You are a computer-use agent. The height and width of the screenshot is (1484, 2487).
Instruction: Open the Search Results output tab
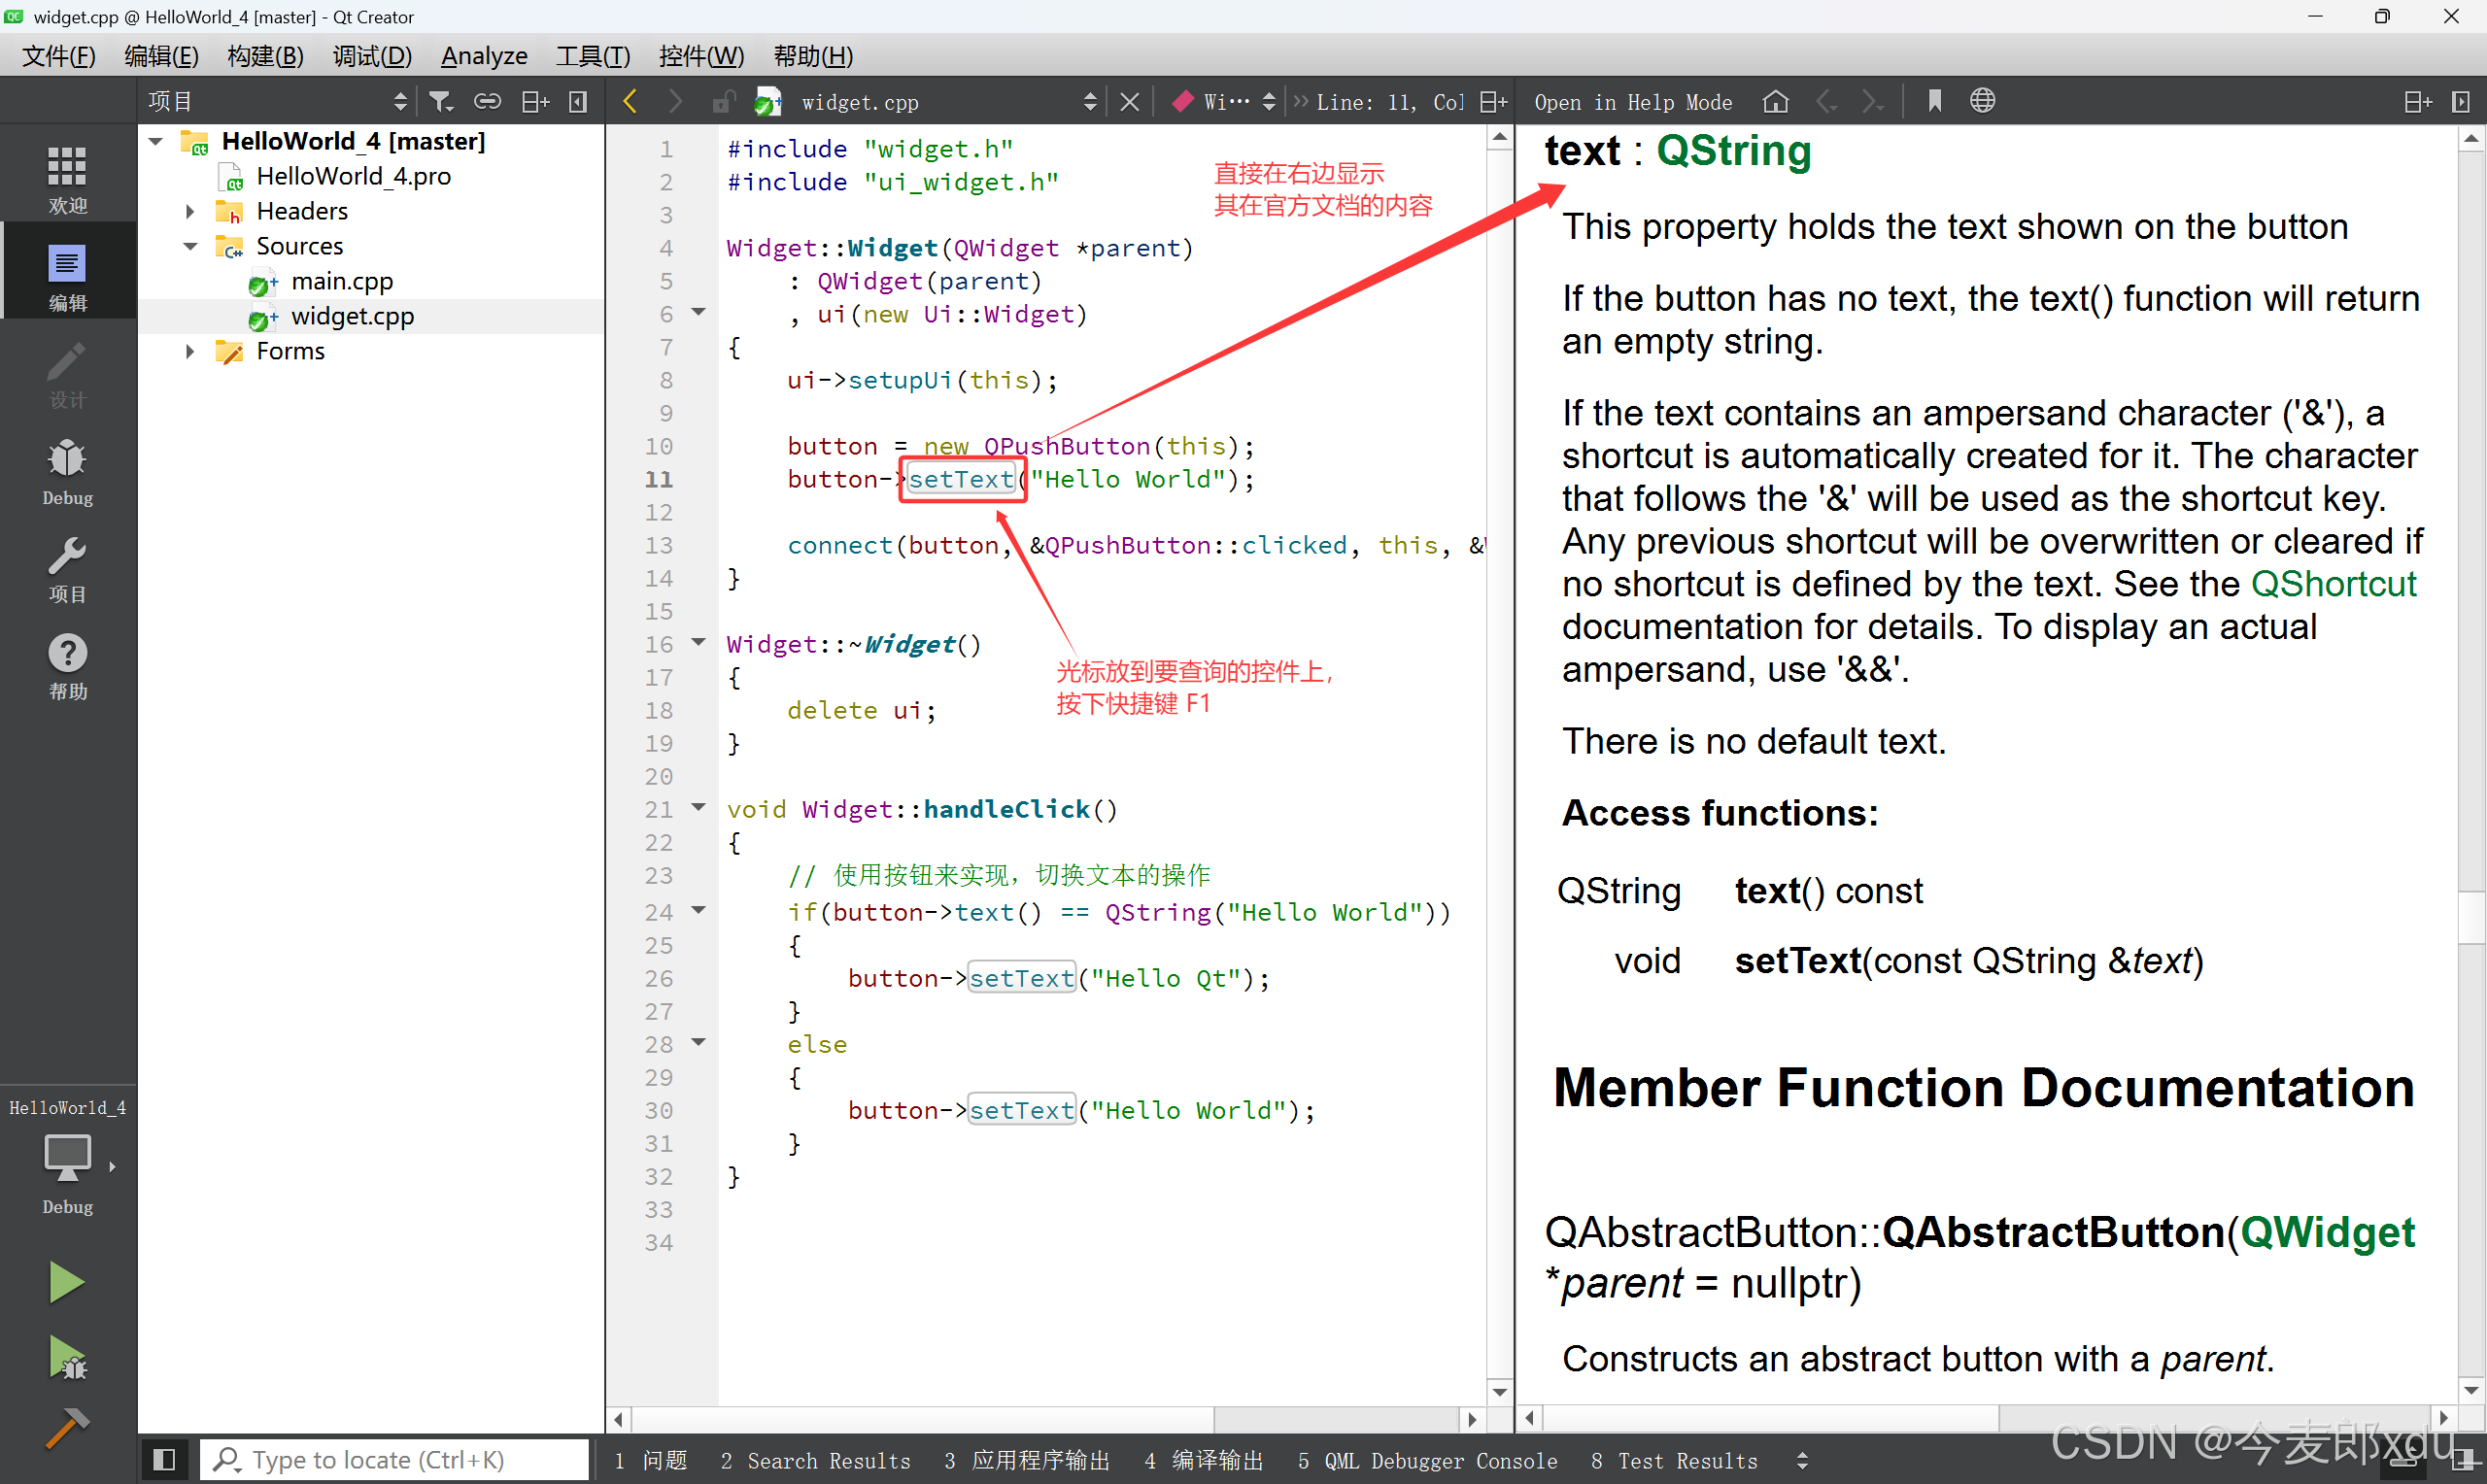pos(815,1461)
